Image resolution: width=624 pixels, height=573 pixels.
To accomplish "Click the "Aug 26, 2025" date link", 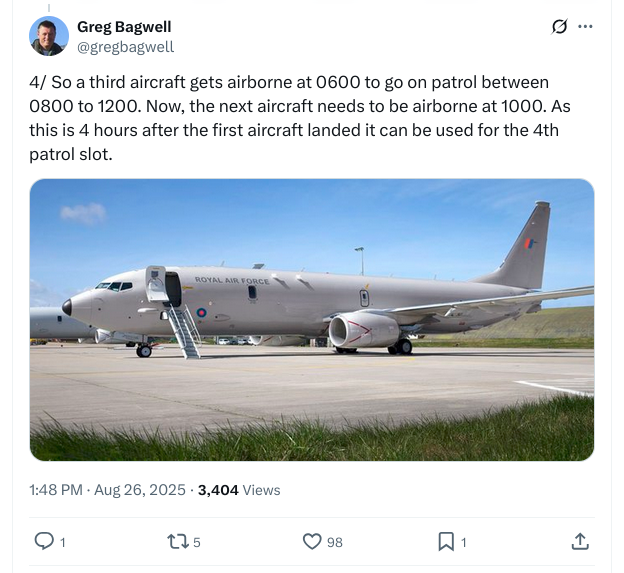I will pos(141,490).
